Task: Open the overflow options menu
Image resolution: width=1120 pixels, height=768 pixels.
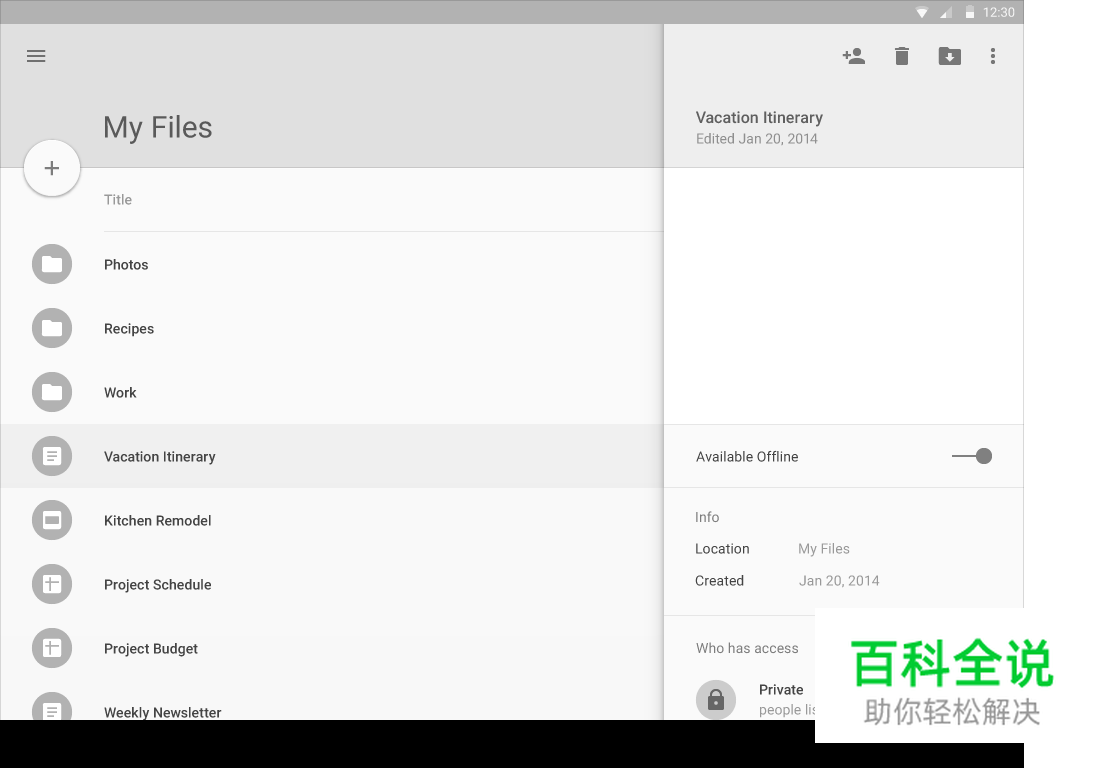Action: click(993, 56)
